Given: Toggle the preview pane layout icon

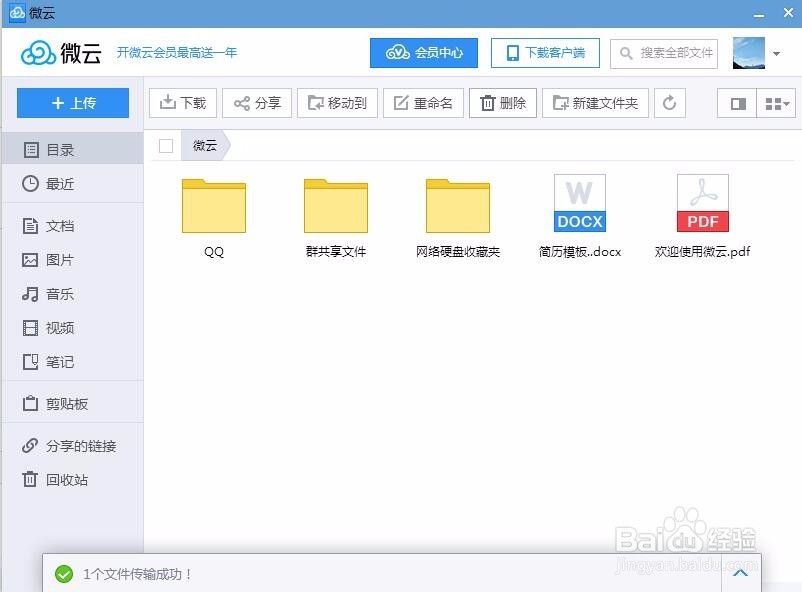Looking at the screenshot, I should pos(737,103).
